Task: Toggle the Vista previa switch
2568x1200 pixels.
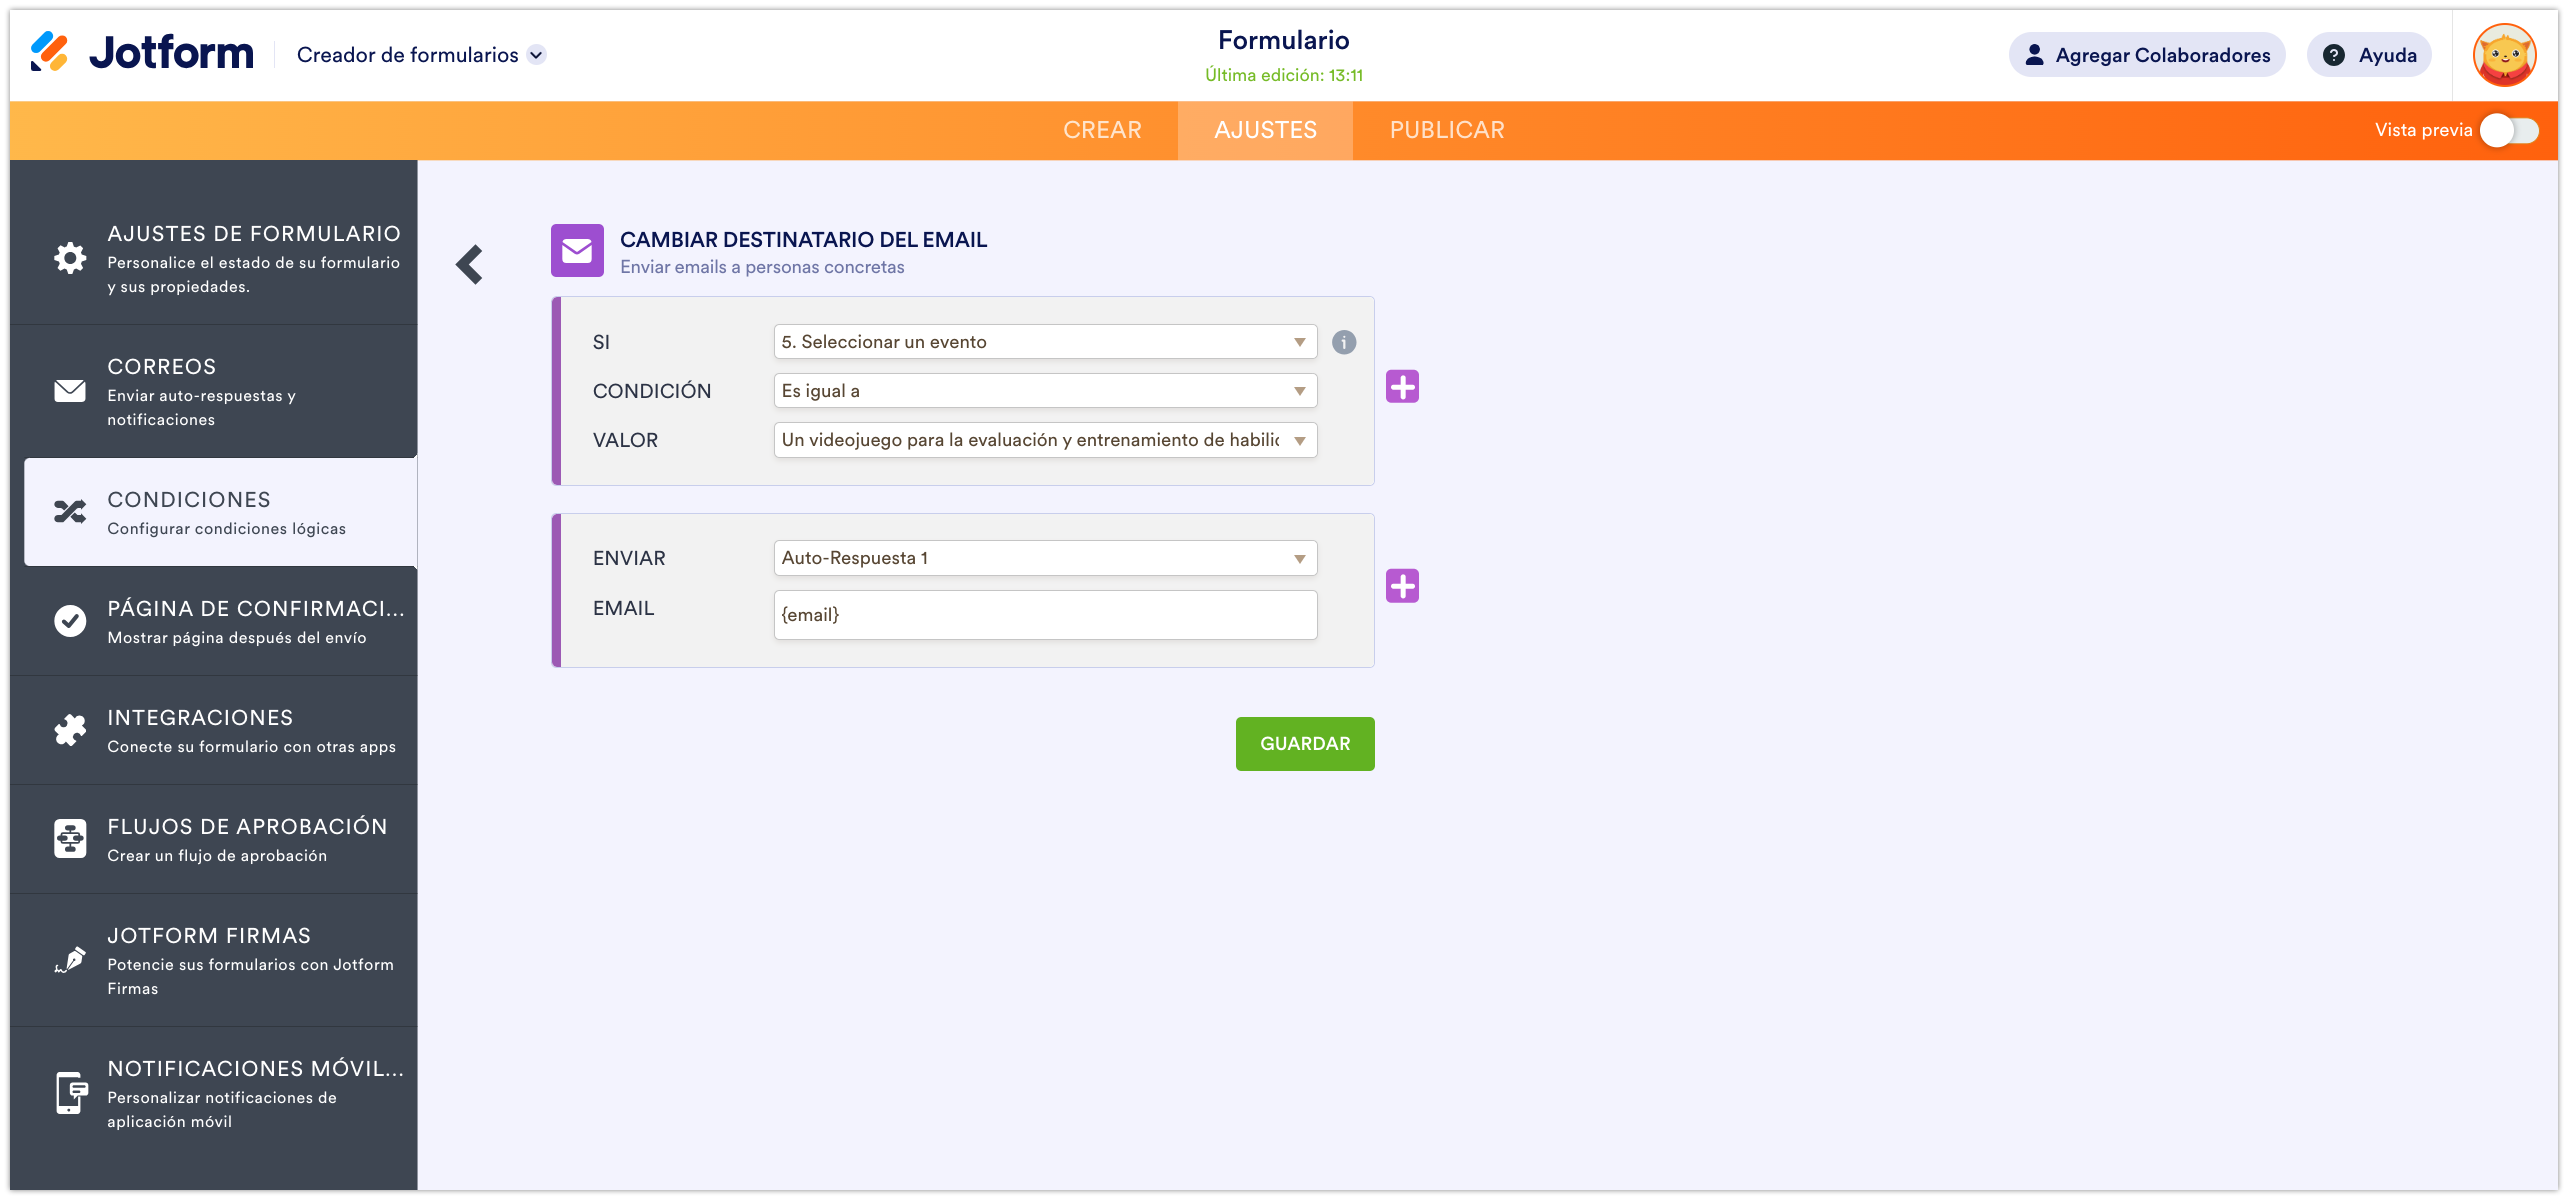Action: (2508, 131)
